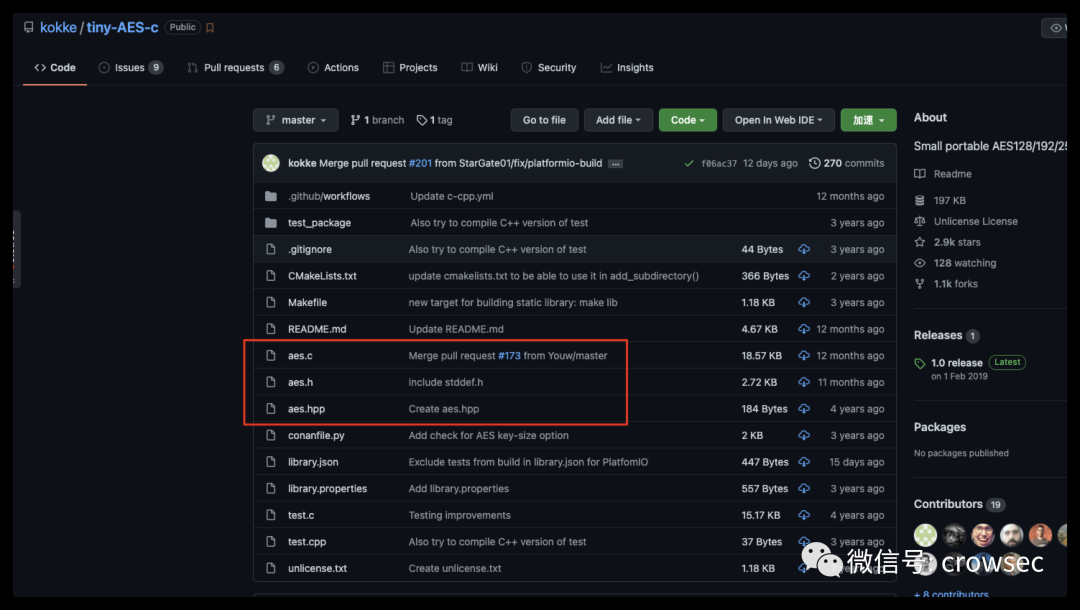This screenshot has width=1080, height=610.
Task: Open the aes.h file link
Action: 300,382
